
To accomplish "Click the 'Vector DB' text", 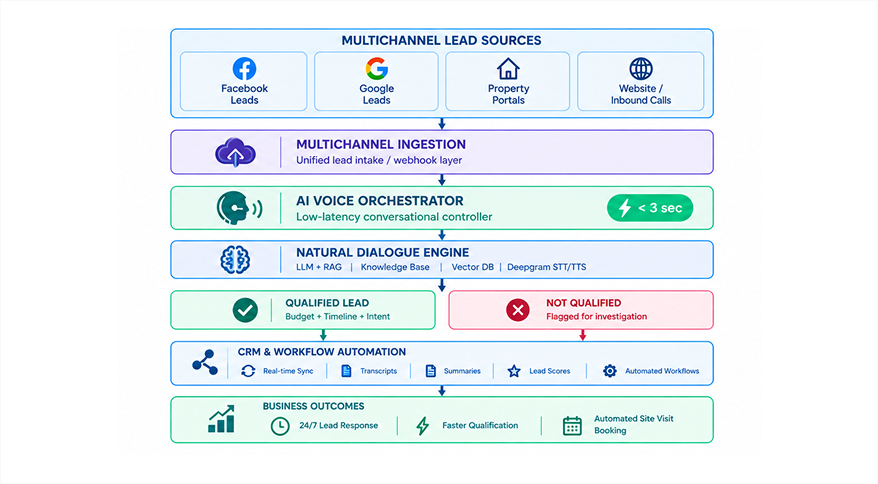I will (473, 267).
